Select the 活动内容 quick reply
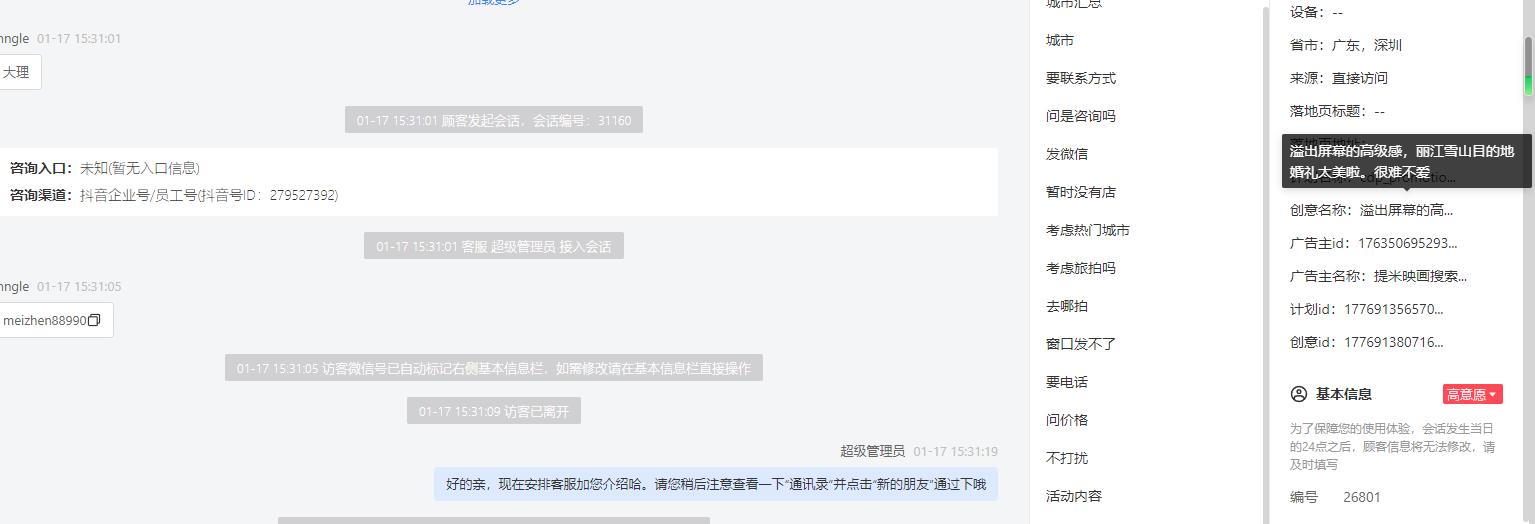Image resolution: width=1535 pixels, height=524 pixels. [1074, 496]
